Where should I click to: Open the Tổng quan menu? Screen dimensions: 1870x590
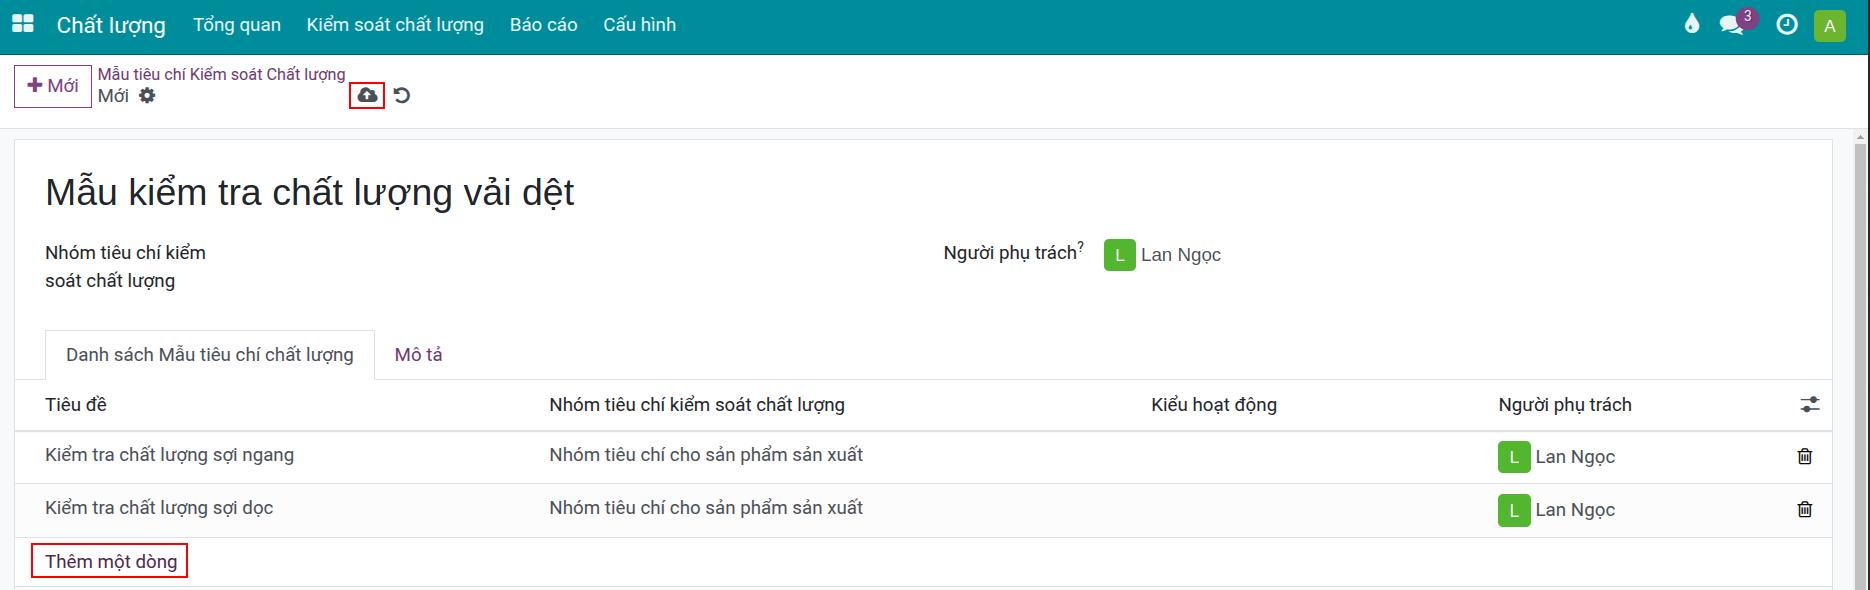point(237,25)
